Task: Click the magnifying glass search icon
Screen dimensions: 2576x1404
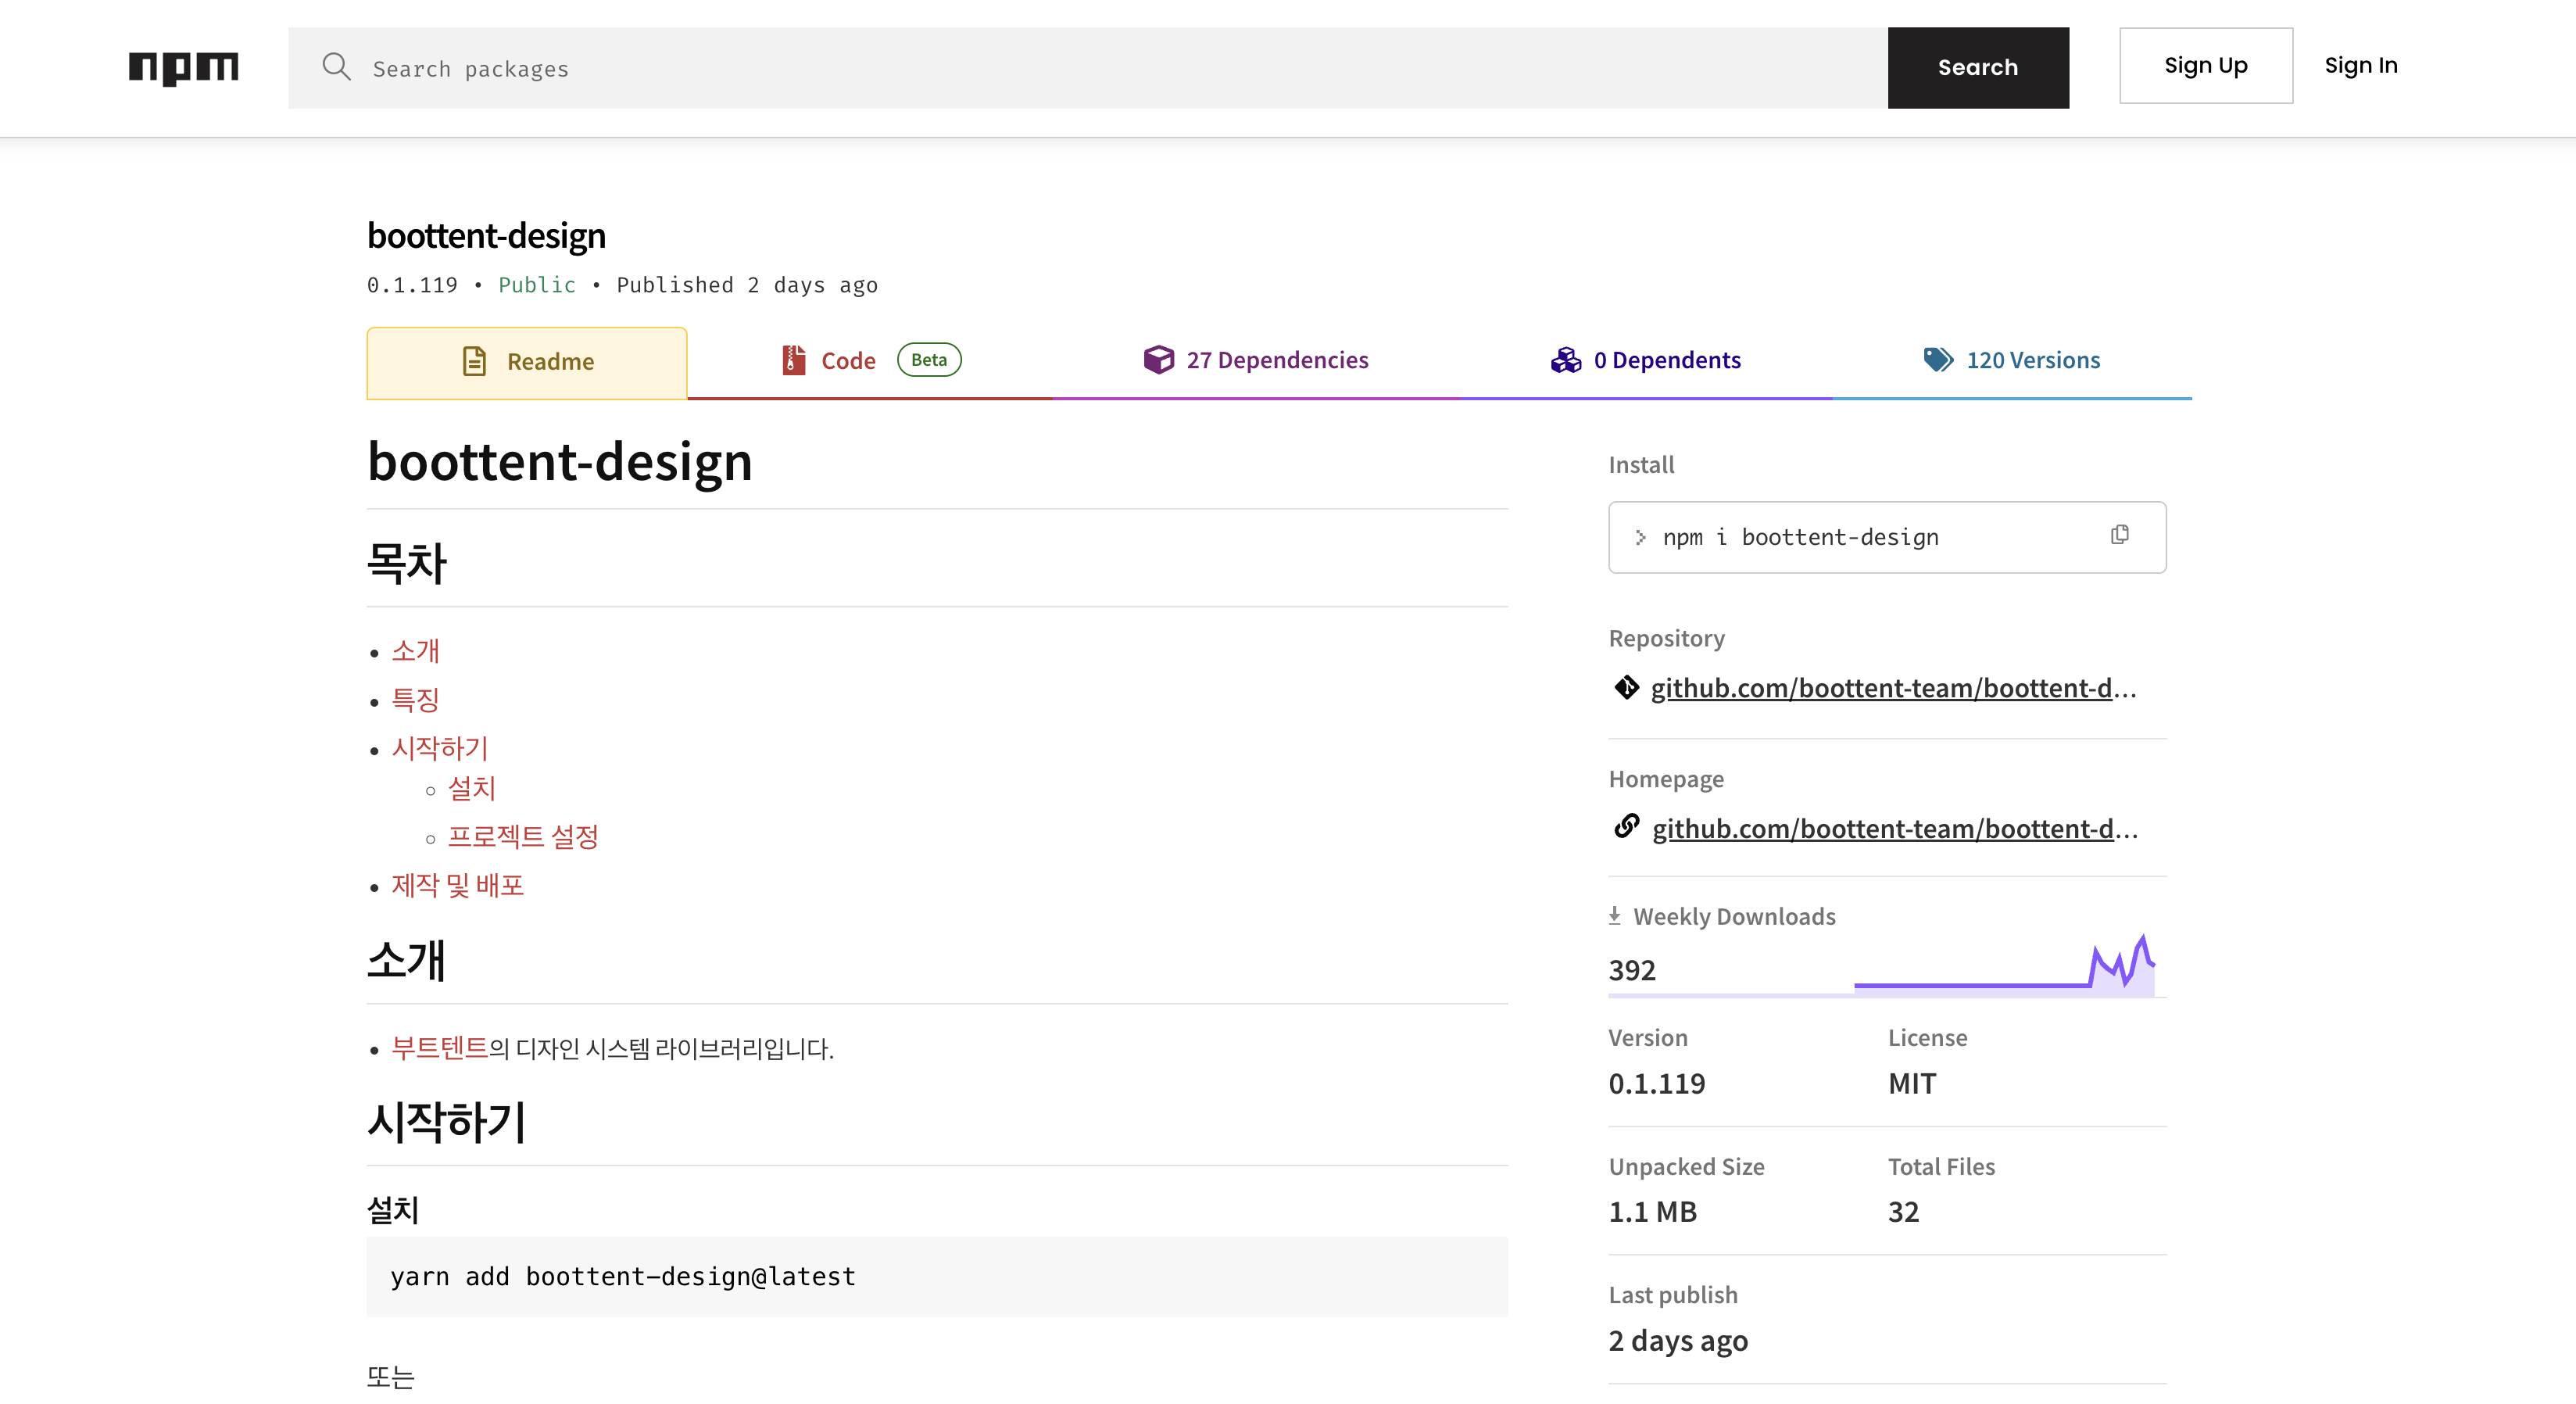Action: [x=336, y=67]
